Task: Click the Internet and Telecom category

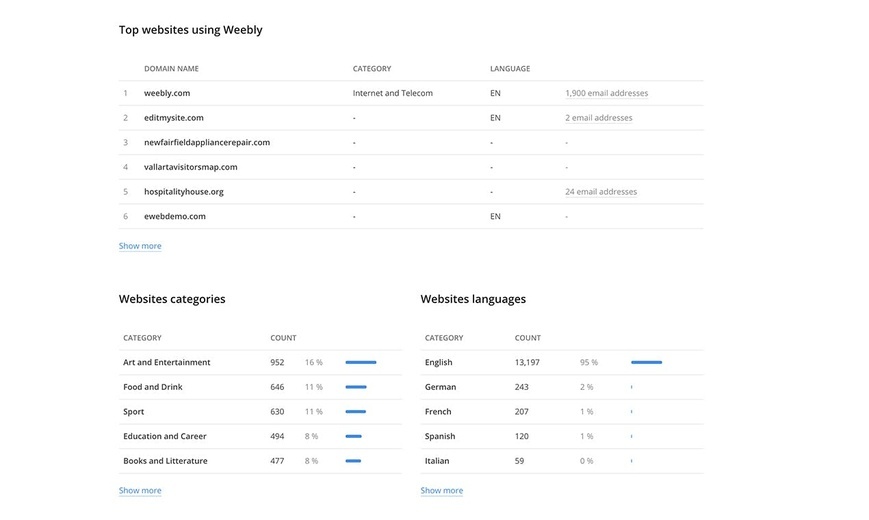Action: pos(392,93)
